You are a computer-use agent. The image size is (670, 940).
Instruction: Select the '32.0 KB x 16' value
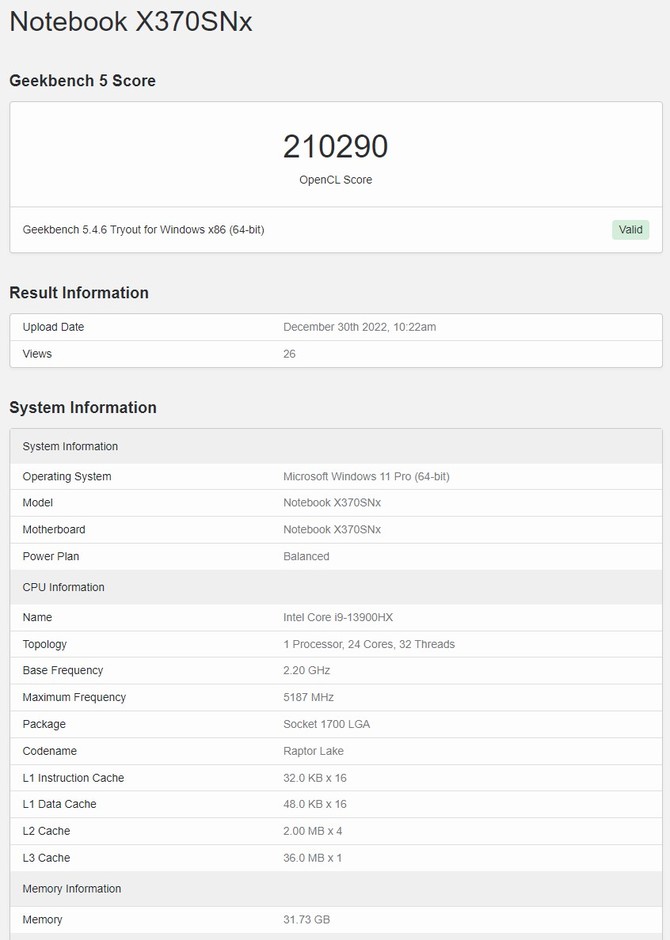(x=315, y=778)
